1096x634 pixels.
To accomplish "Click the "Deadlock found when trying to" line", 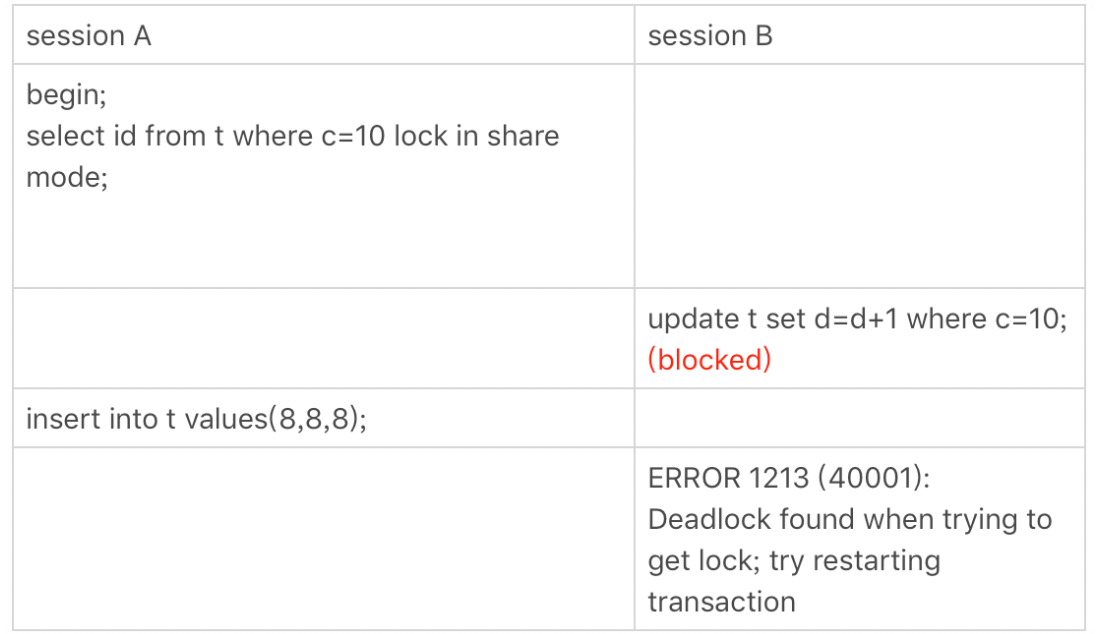I will click(x=850, y=520).
